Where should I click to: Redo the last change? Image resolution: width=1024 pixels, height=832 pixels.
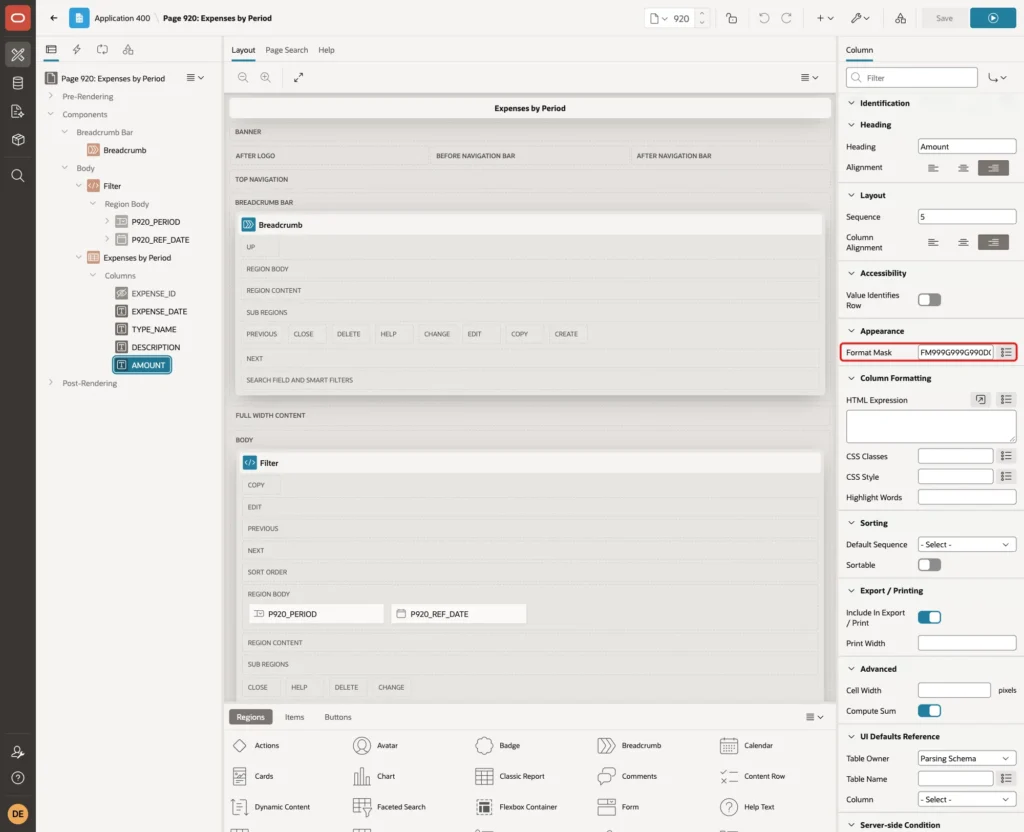tap(786, 18)
